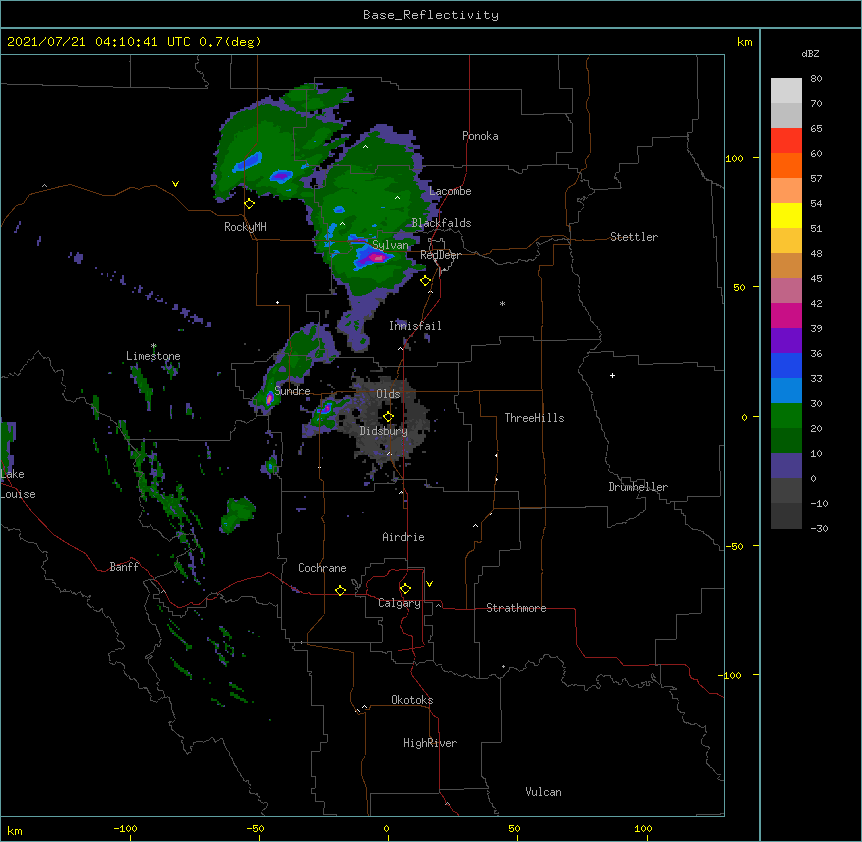Click the Lacombe city label
The width and height of the screenshot is (862, 842).
coord(450,191)
